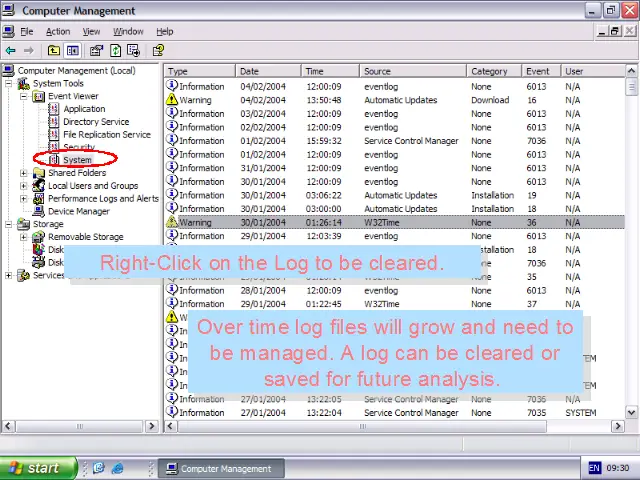Click the Computer Management taskbar button

pyautogui.click(x=221, y=469)
